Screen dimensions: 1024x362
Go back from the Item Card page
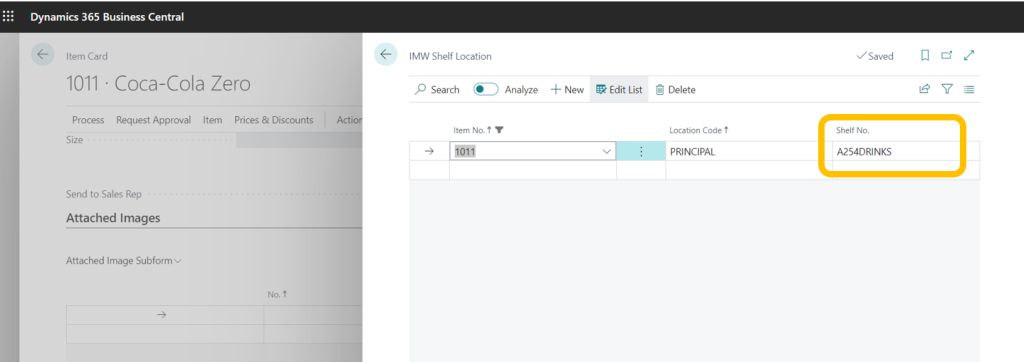tap(42, 55)
